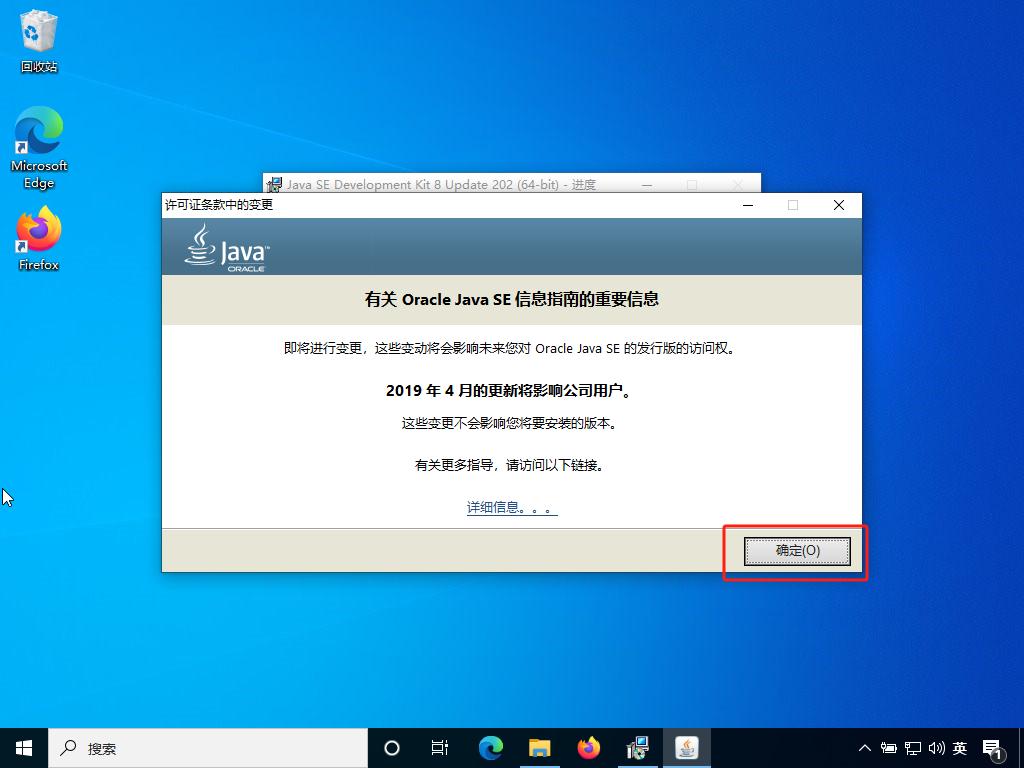Open the battery status tray icon

point(888,748)
